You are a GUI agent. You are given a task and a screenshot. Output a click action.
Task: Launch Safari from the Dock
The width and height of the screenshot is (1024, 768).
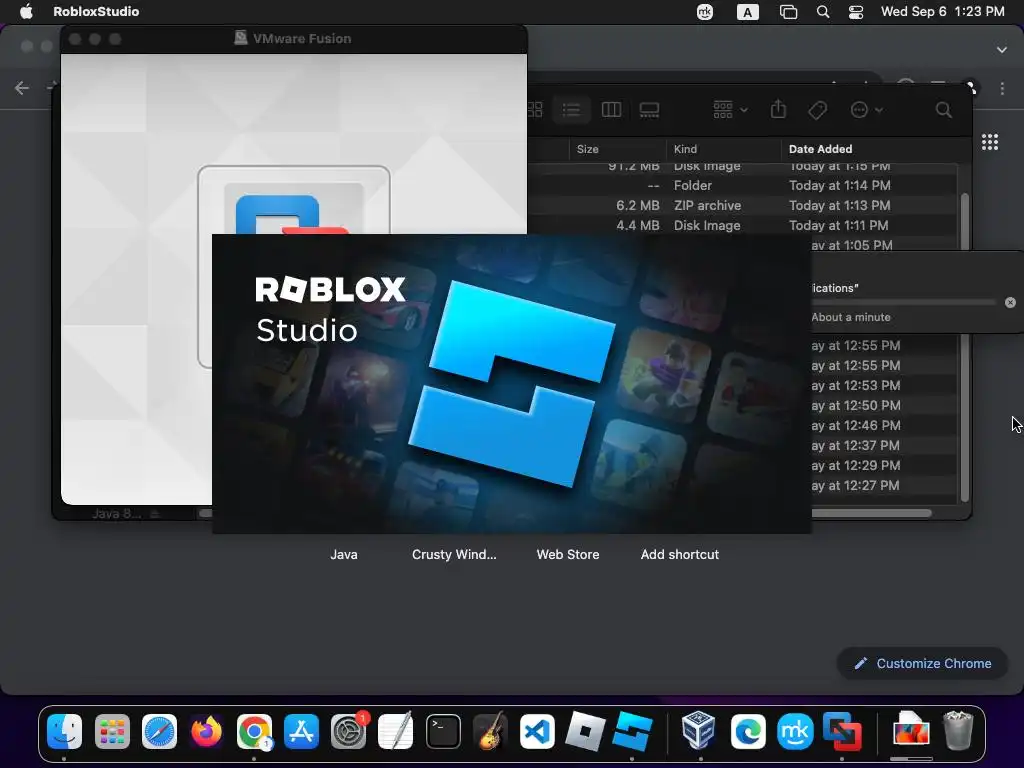point(159,731)
